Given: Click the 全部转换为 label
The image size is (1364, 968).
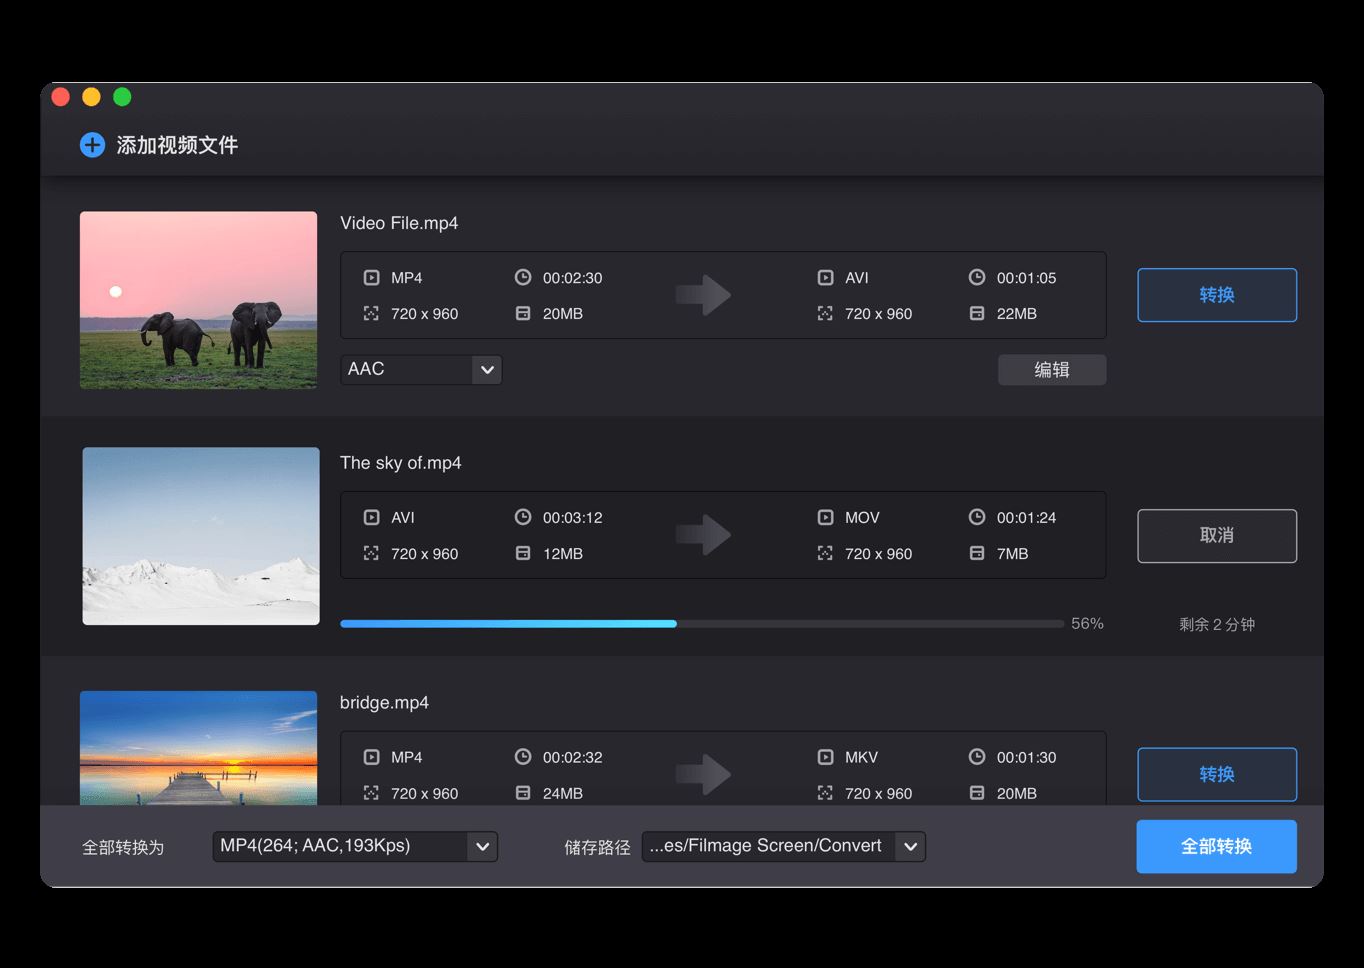Looking at the screenshot, I should click(x=123, y=848).
